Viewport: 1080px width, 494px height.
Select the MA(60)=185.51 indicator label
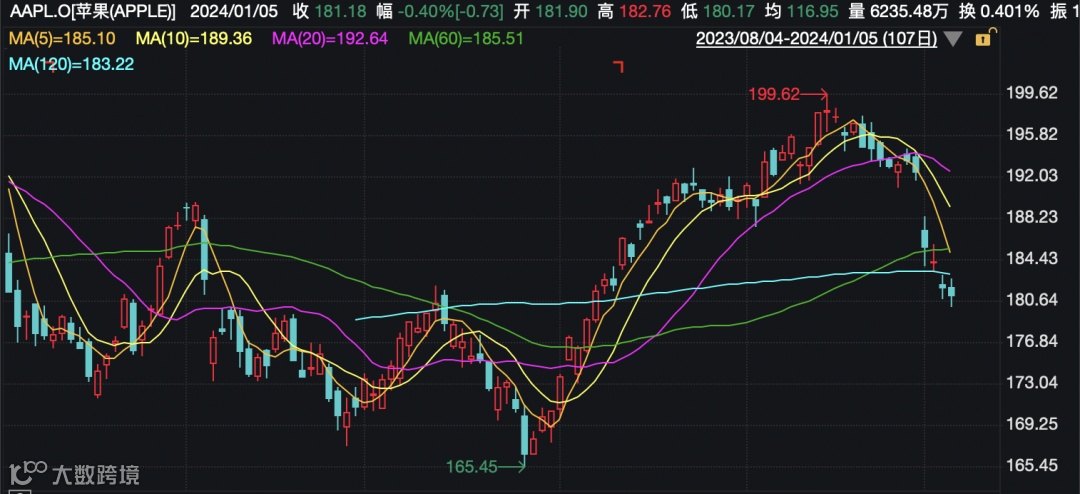[466, 39]
